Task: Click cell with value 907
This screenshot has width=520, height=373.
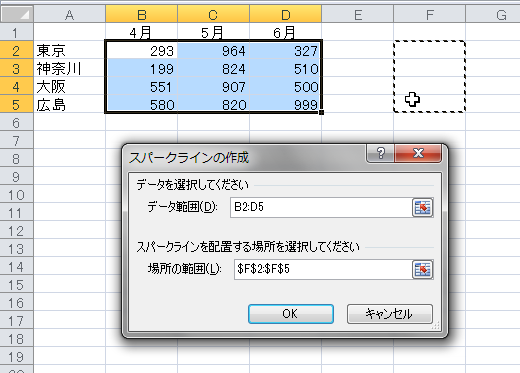Action: (x=213, y=87)
